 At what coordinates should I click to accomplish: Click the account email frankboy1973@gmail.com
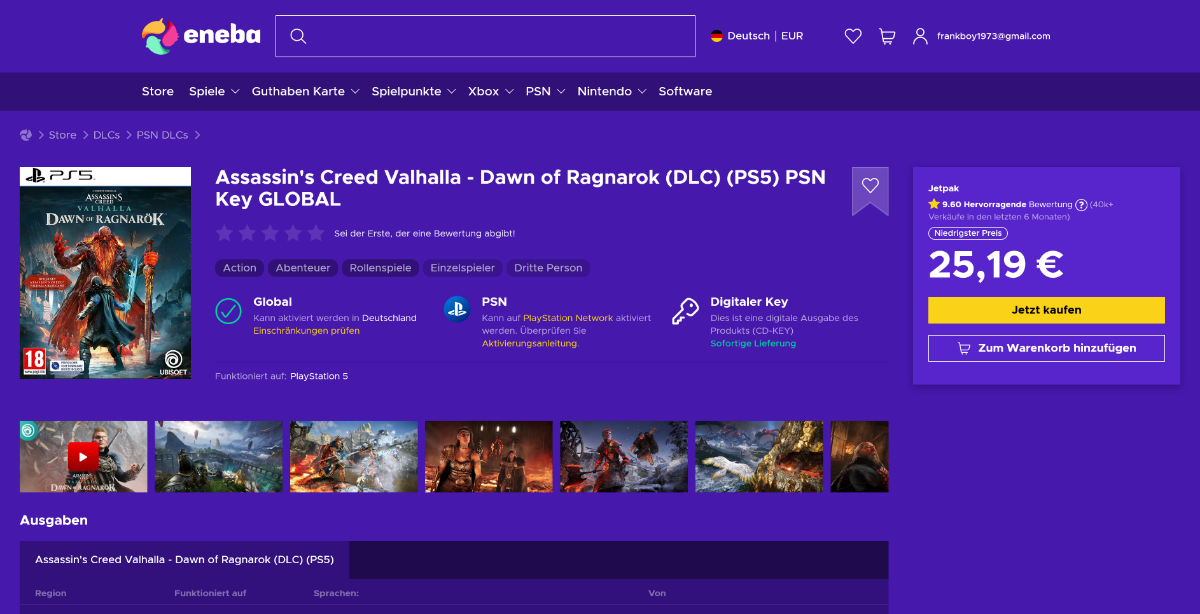point(993,36)
